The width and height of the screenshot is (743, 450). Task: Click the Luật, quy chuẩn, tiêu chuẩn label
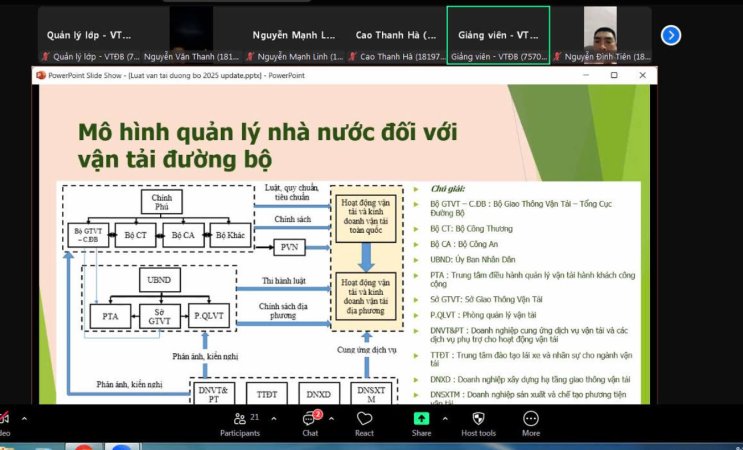292,192
